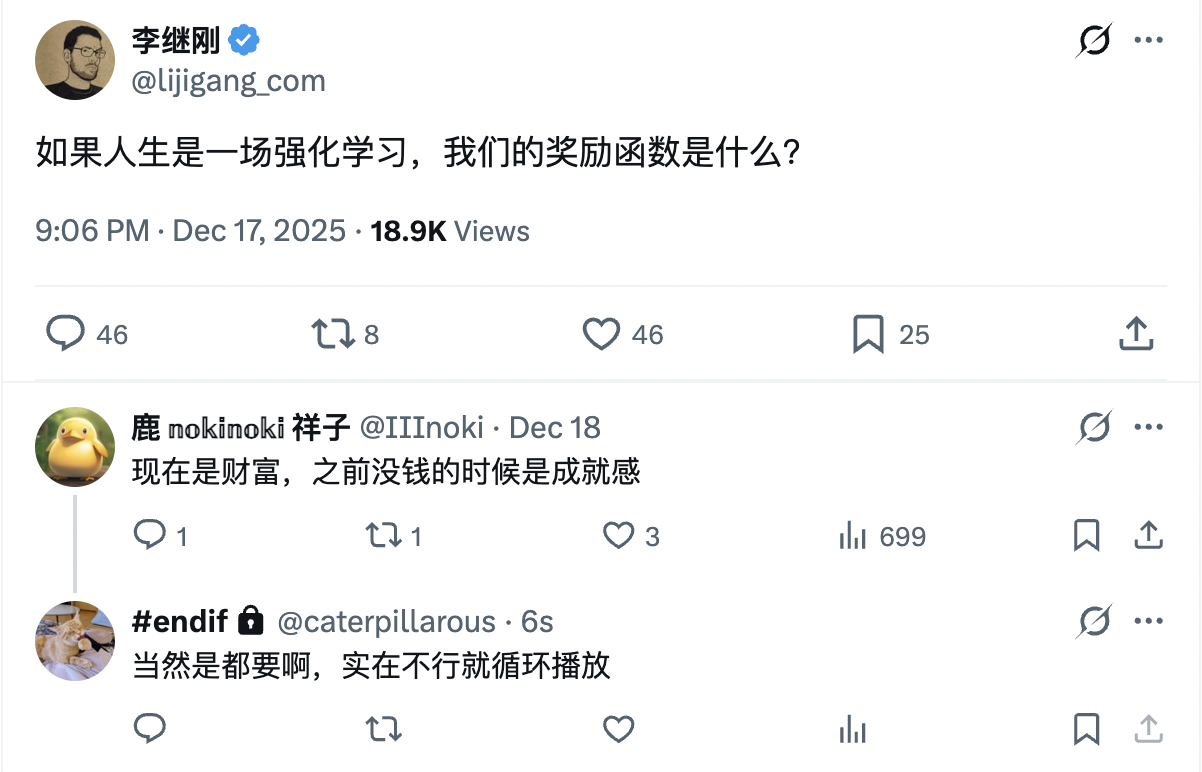Open more options menu on main post
The width and height of the screenshot is (1202, 772).
[1147, 41]
